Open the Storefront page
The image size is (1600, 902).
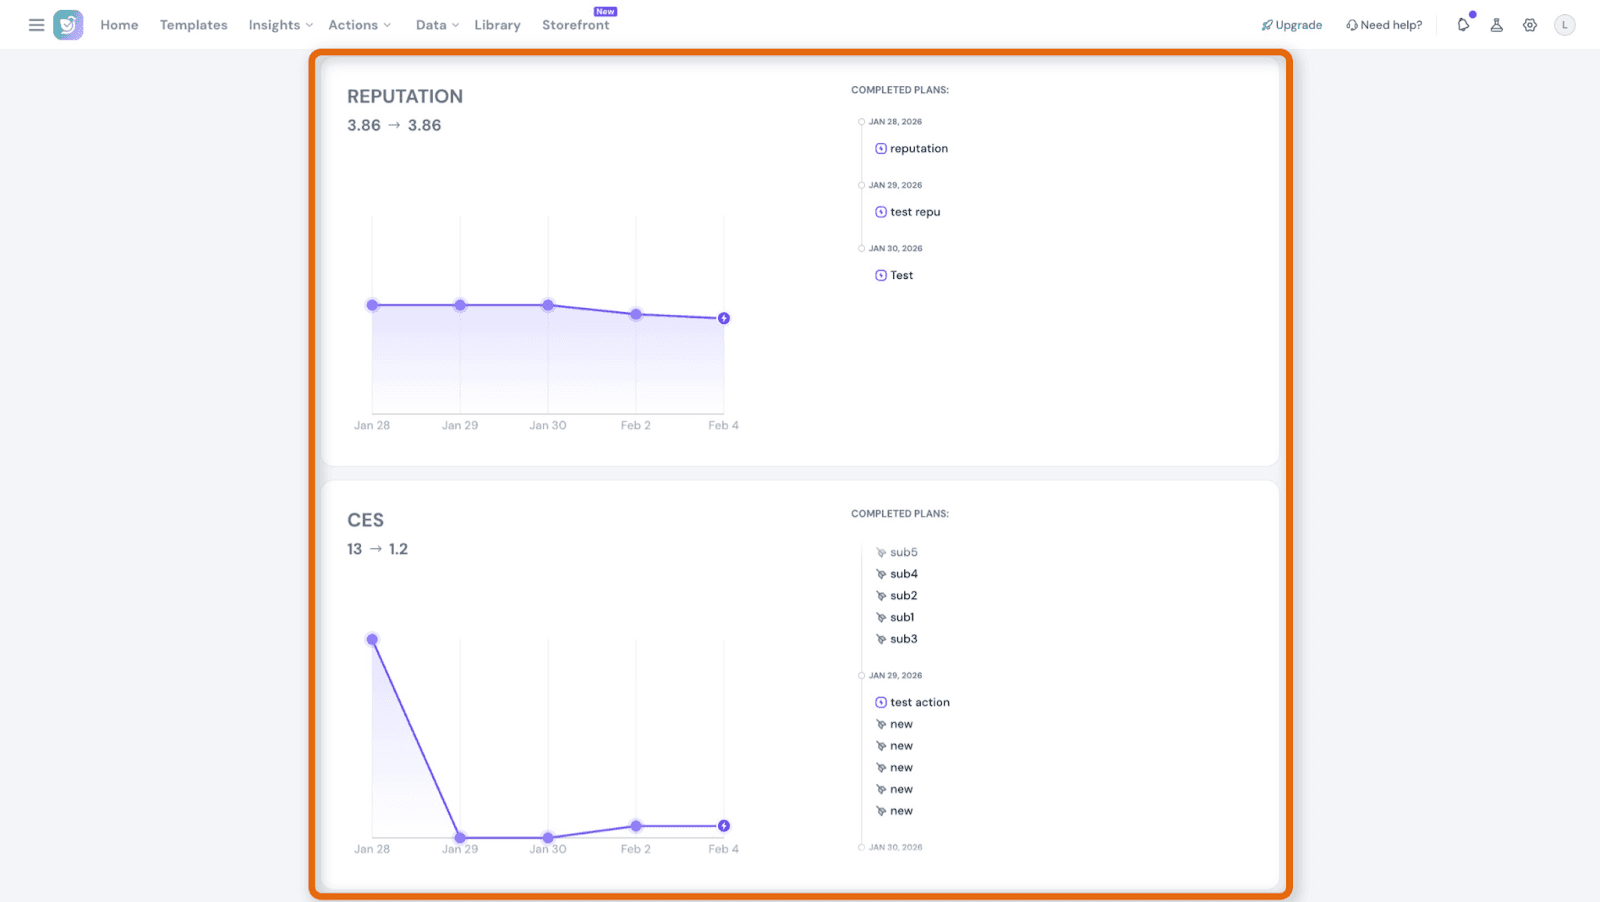[575, 25]
